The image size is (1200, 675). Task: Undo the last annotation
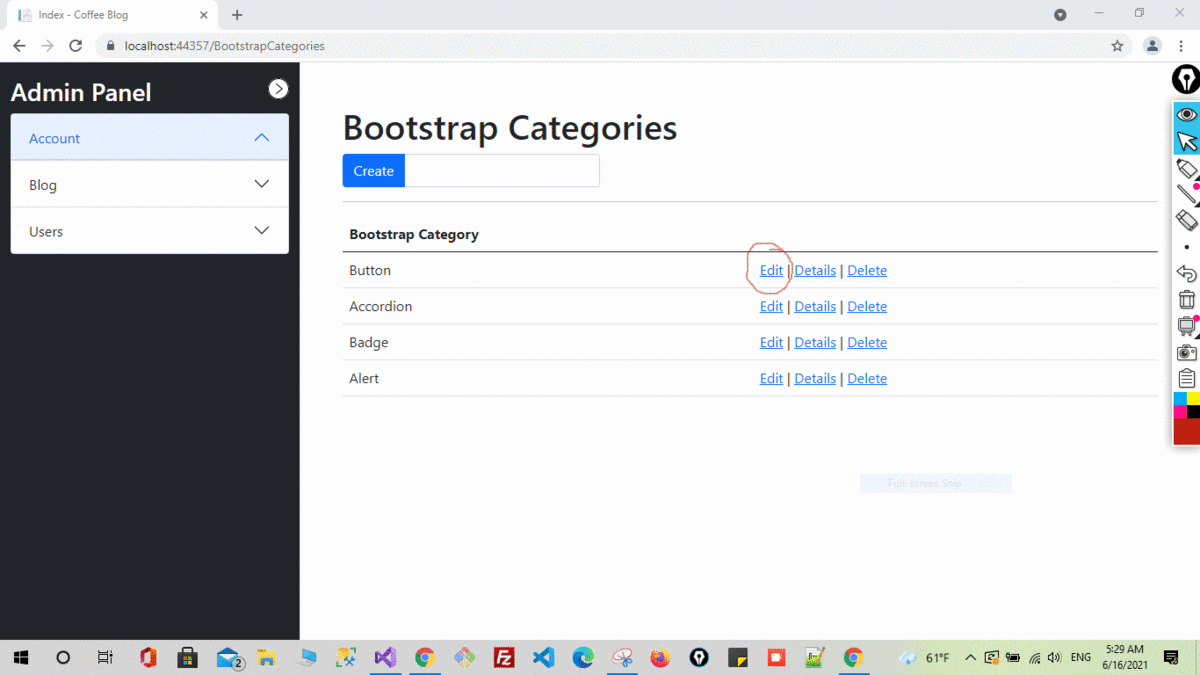(x=1186, y=273)
